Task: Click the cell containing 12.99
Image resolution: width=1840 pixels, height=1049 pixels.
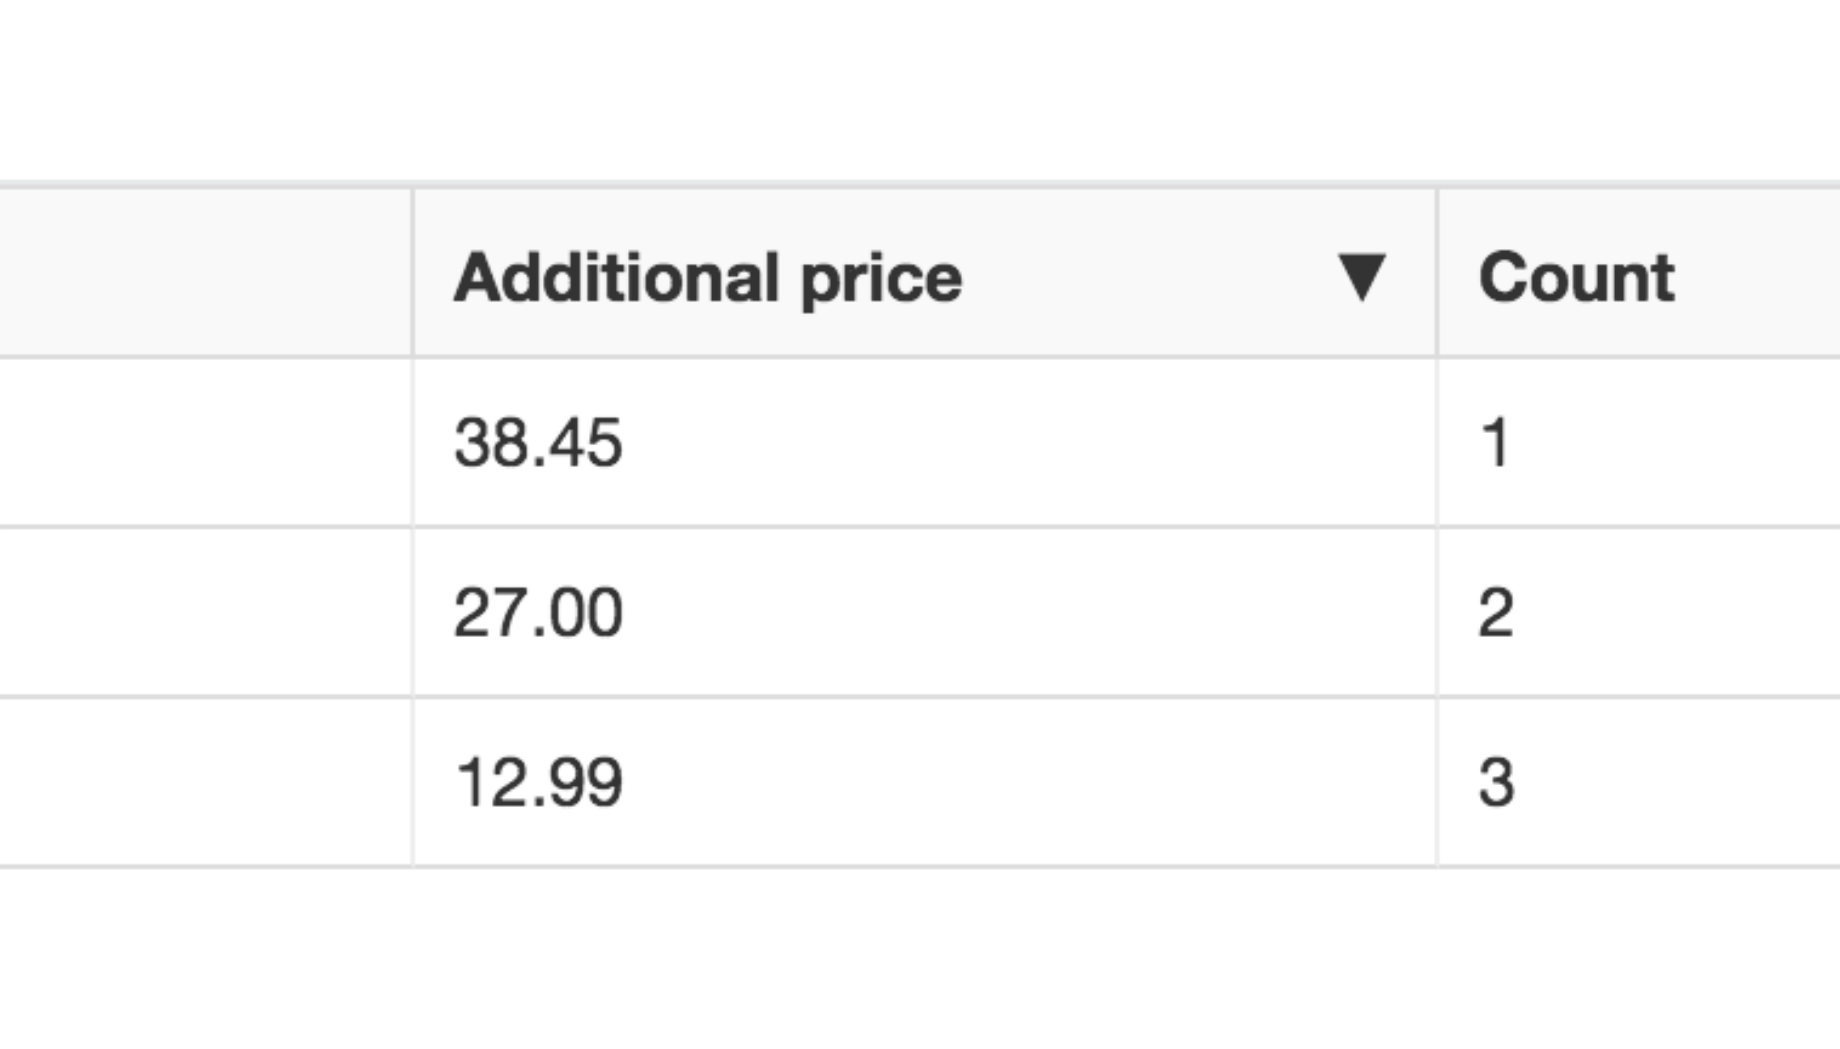Action: pyautogui.click(x=540, y=777)
